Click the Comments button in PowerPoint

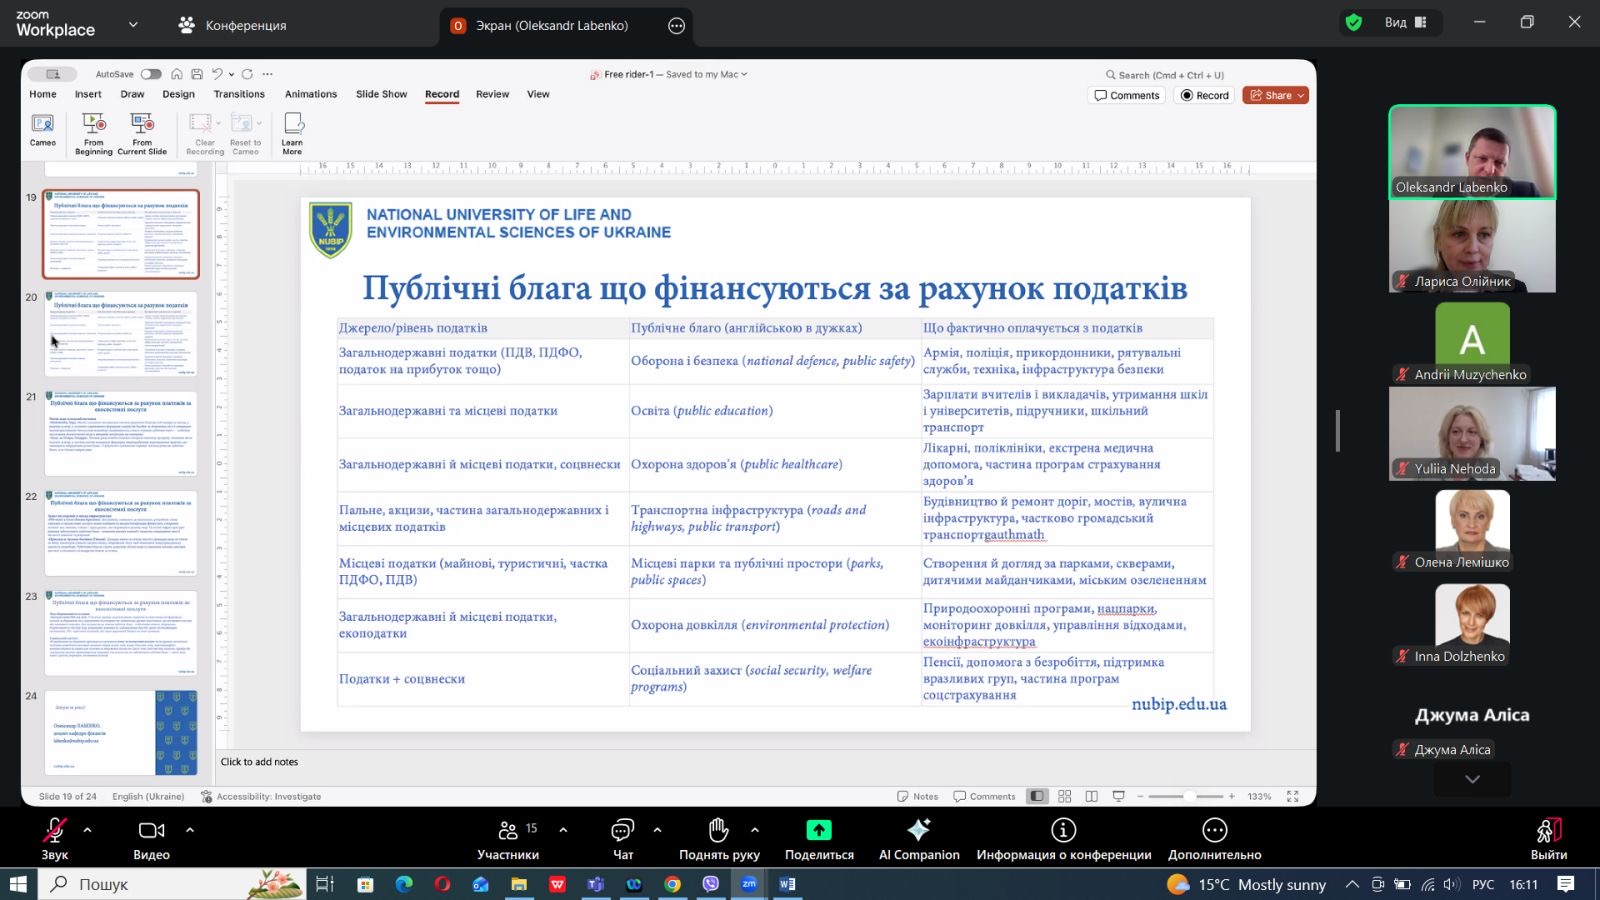pyautogui.click(x=1127, y=96)
